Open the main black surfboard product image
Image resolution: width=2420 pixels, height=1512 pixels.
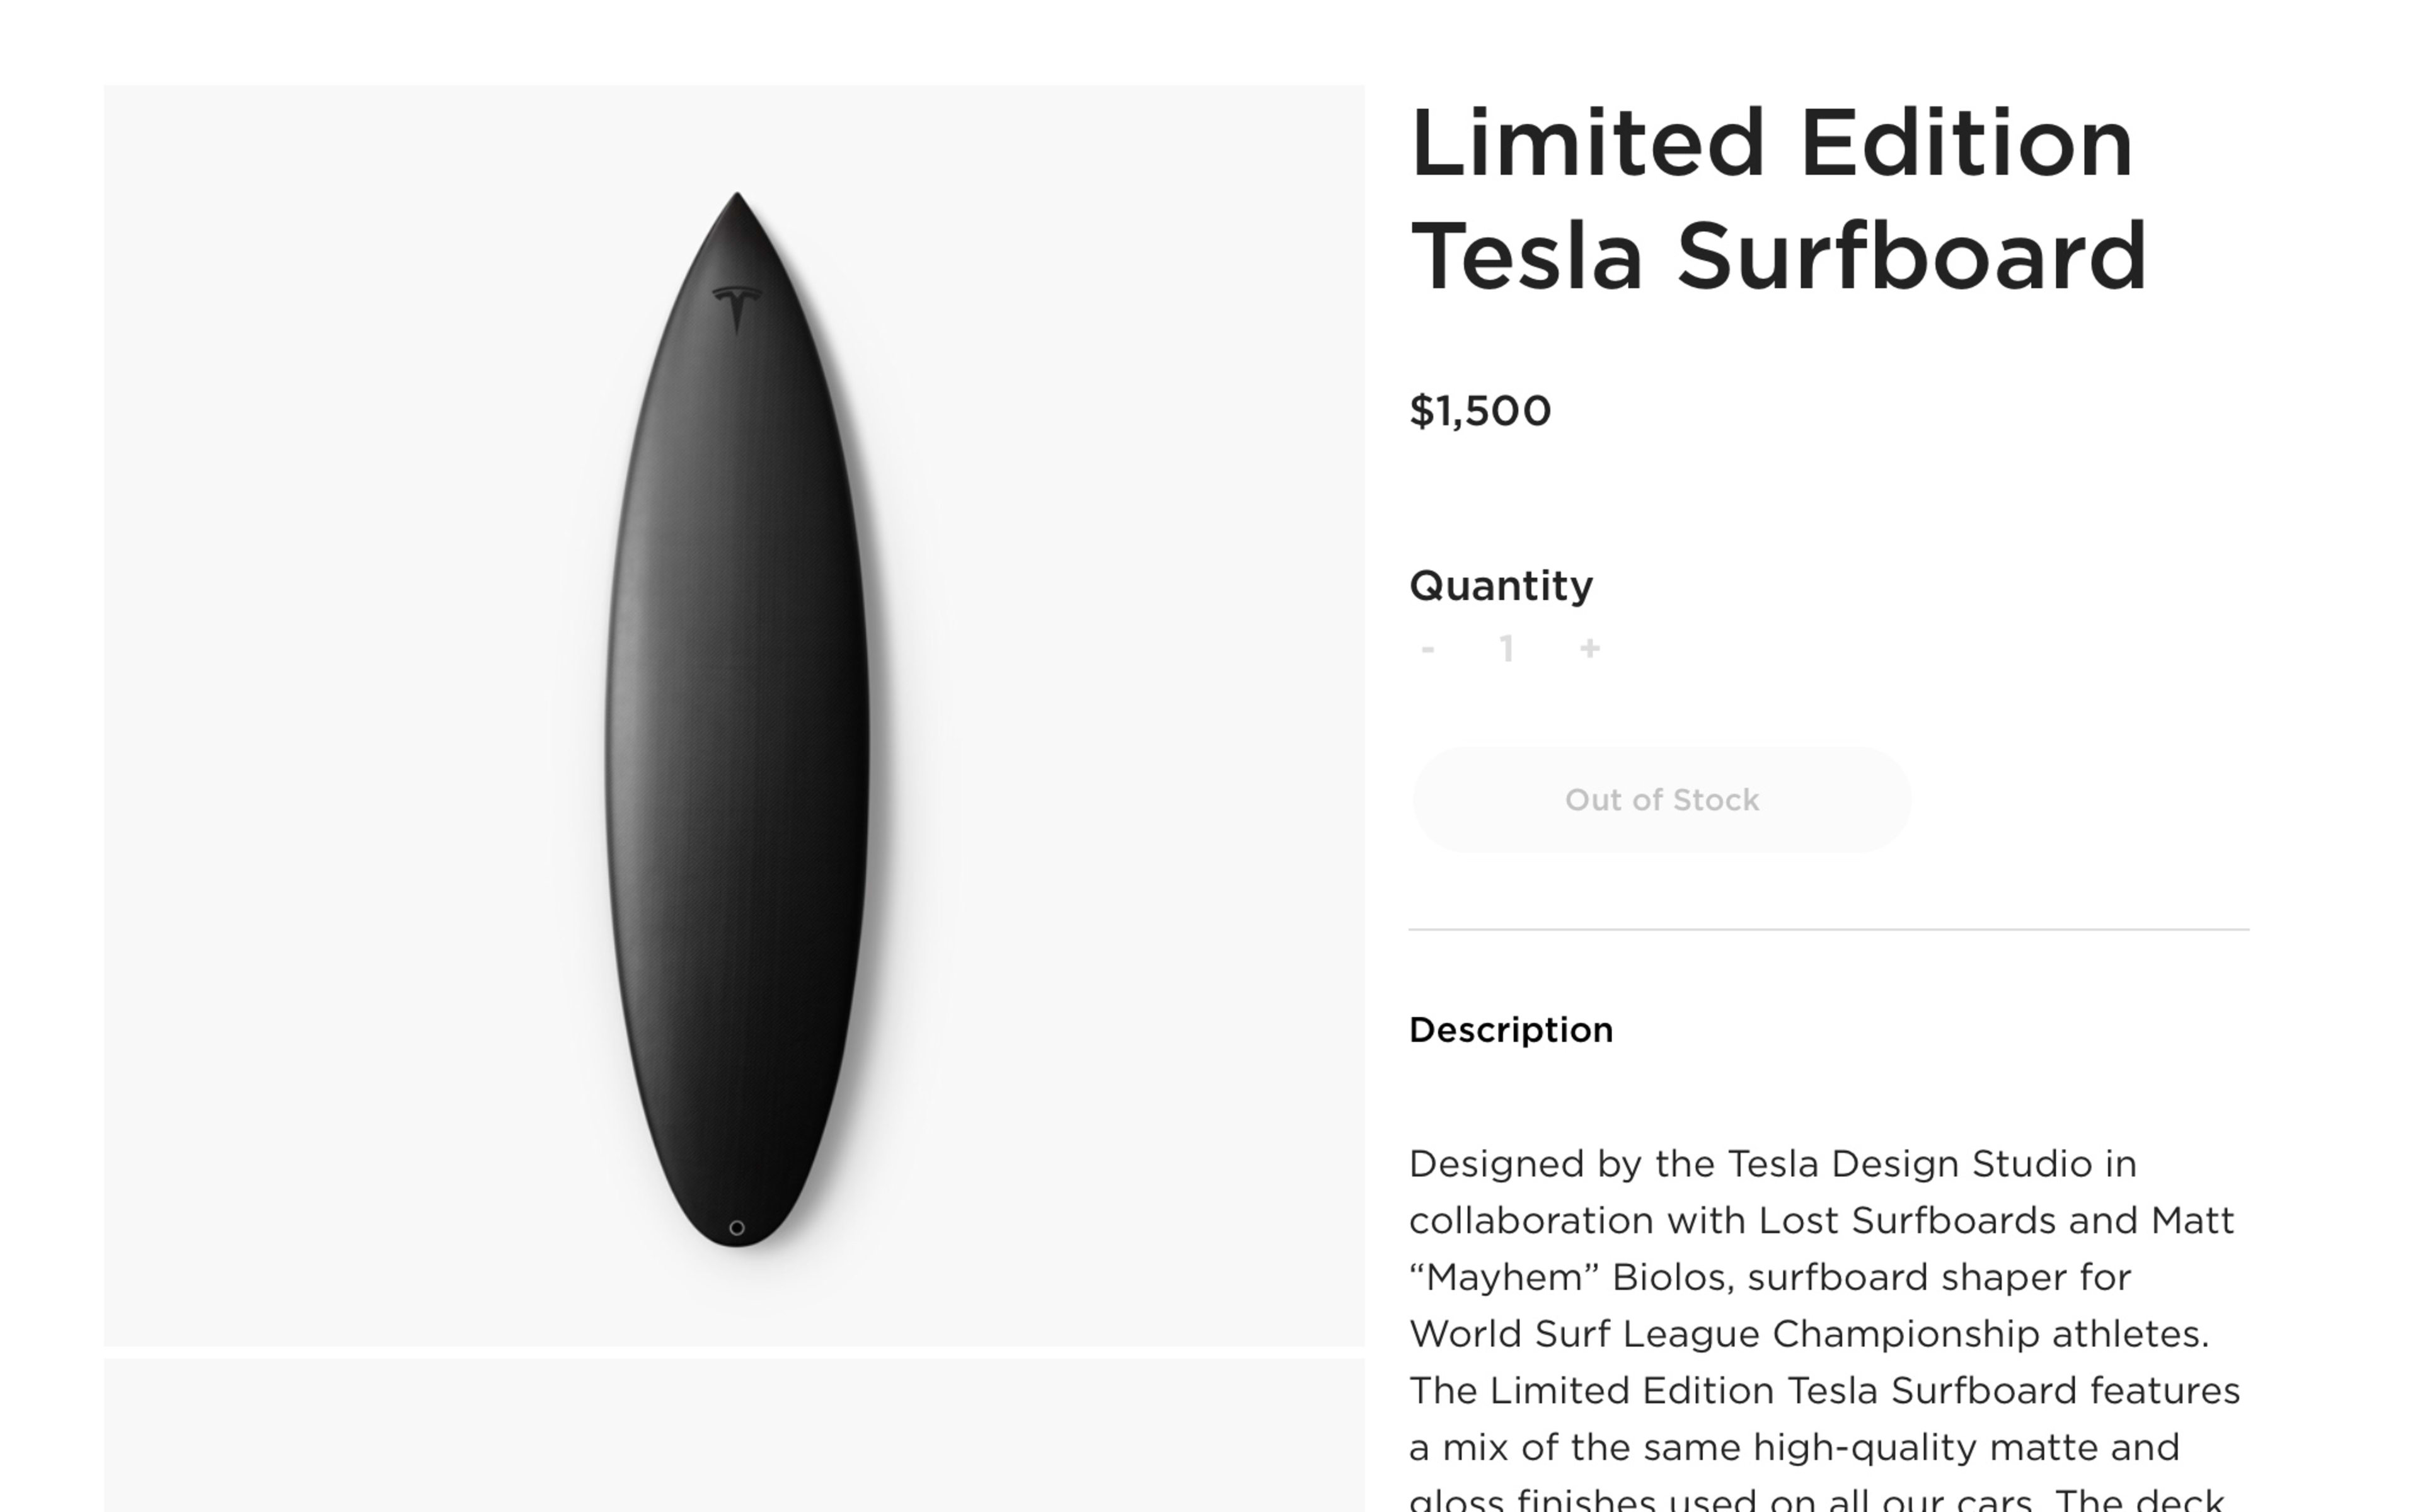click(734, 715)
